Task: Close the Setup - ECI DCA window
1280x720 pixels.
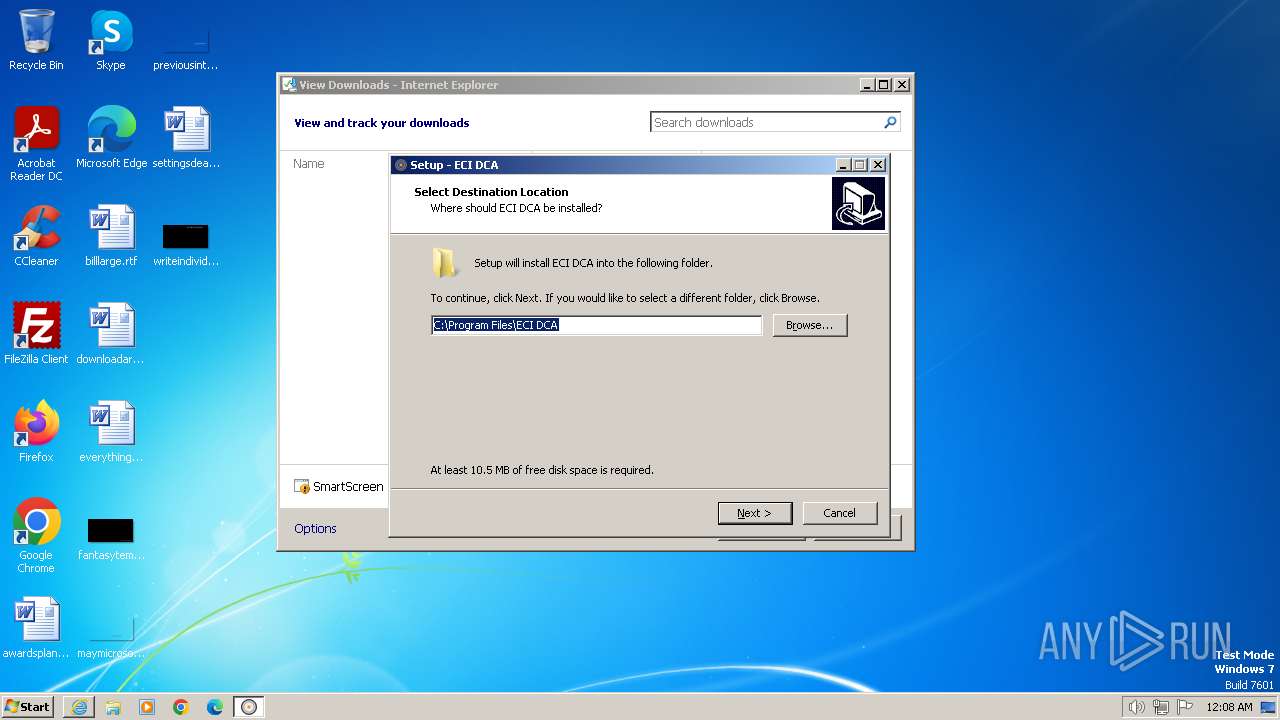Action: pos(878,165)
